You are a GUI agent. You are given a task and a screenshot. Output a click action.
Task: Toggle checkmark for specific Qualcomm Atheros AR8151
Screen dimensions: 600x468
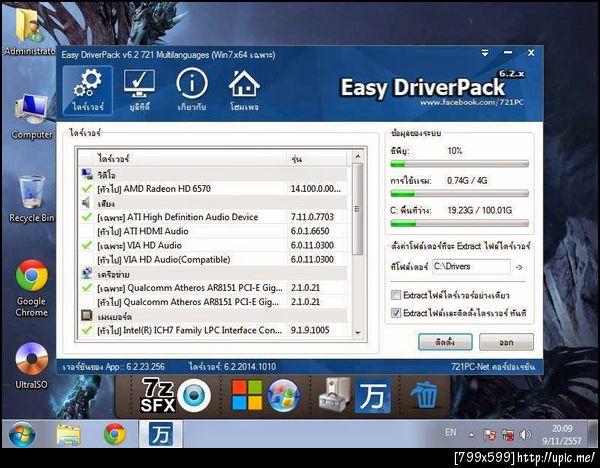(87, 287)
